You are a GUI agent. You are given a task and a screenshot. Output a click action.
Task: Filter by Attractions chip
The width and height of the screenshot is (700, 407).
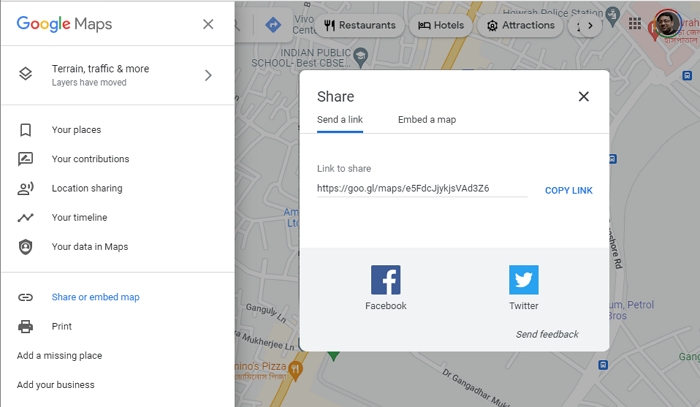[521, 25]
